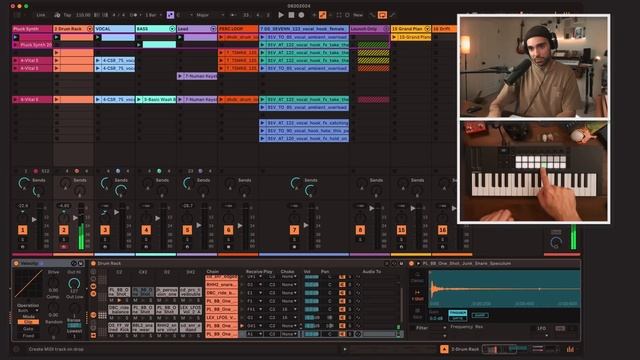Viewport: 640px width, 360px height.
Task: Select the DBC_ride chain in chain list
Action: (x=221, y=293)
